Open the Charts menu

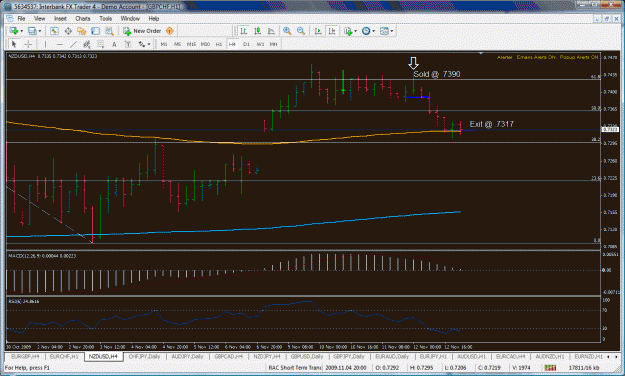(83, 18)
